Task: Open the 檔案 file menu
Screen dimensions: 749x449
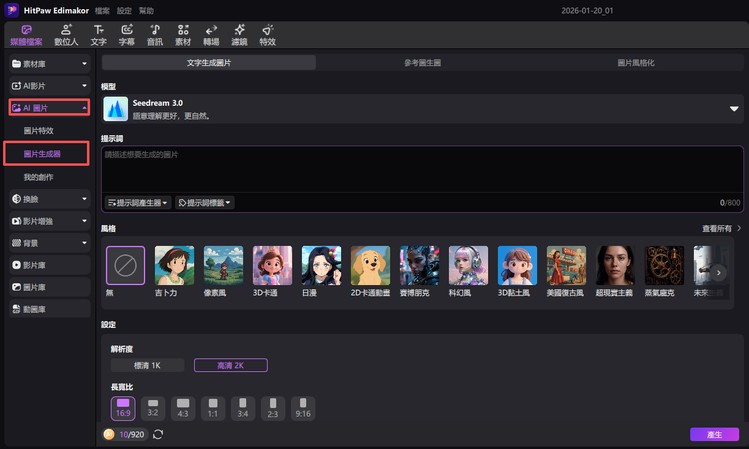Action: 102,11
